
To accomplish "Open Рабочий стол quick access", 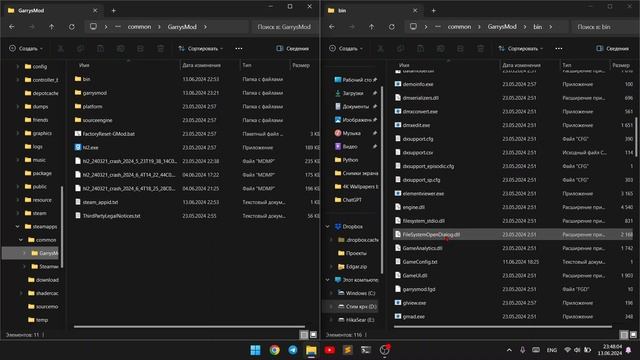I will click(356, 80).
